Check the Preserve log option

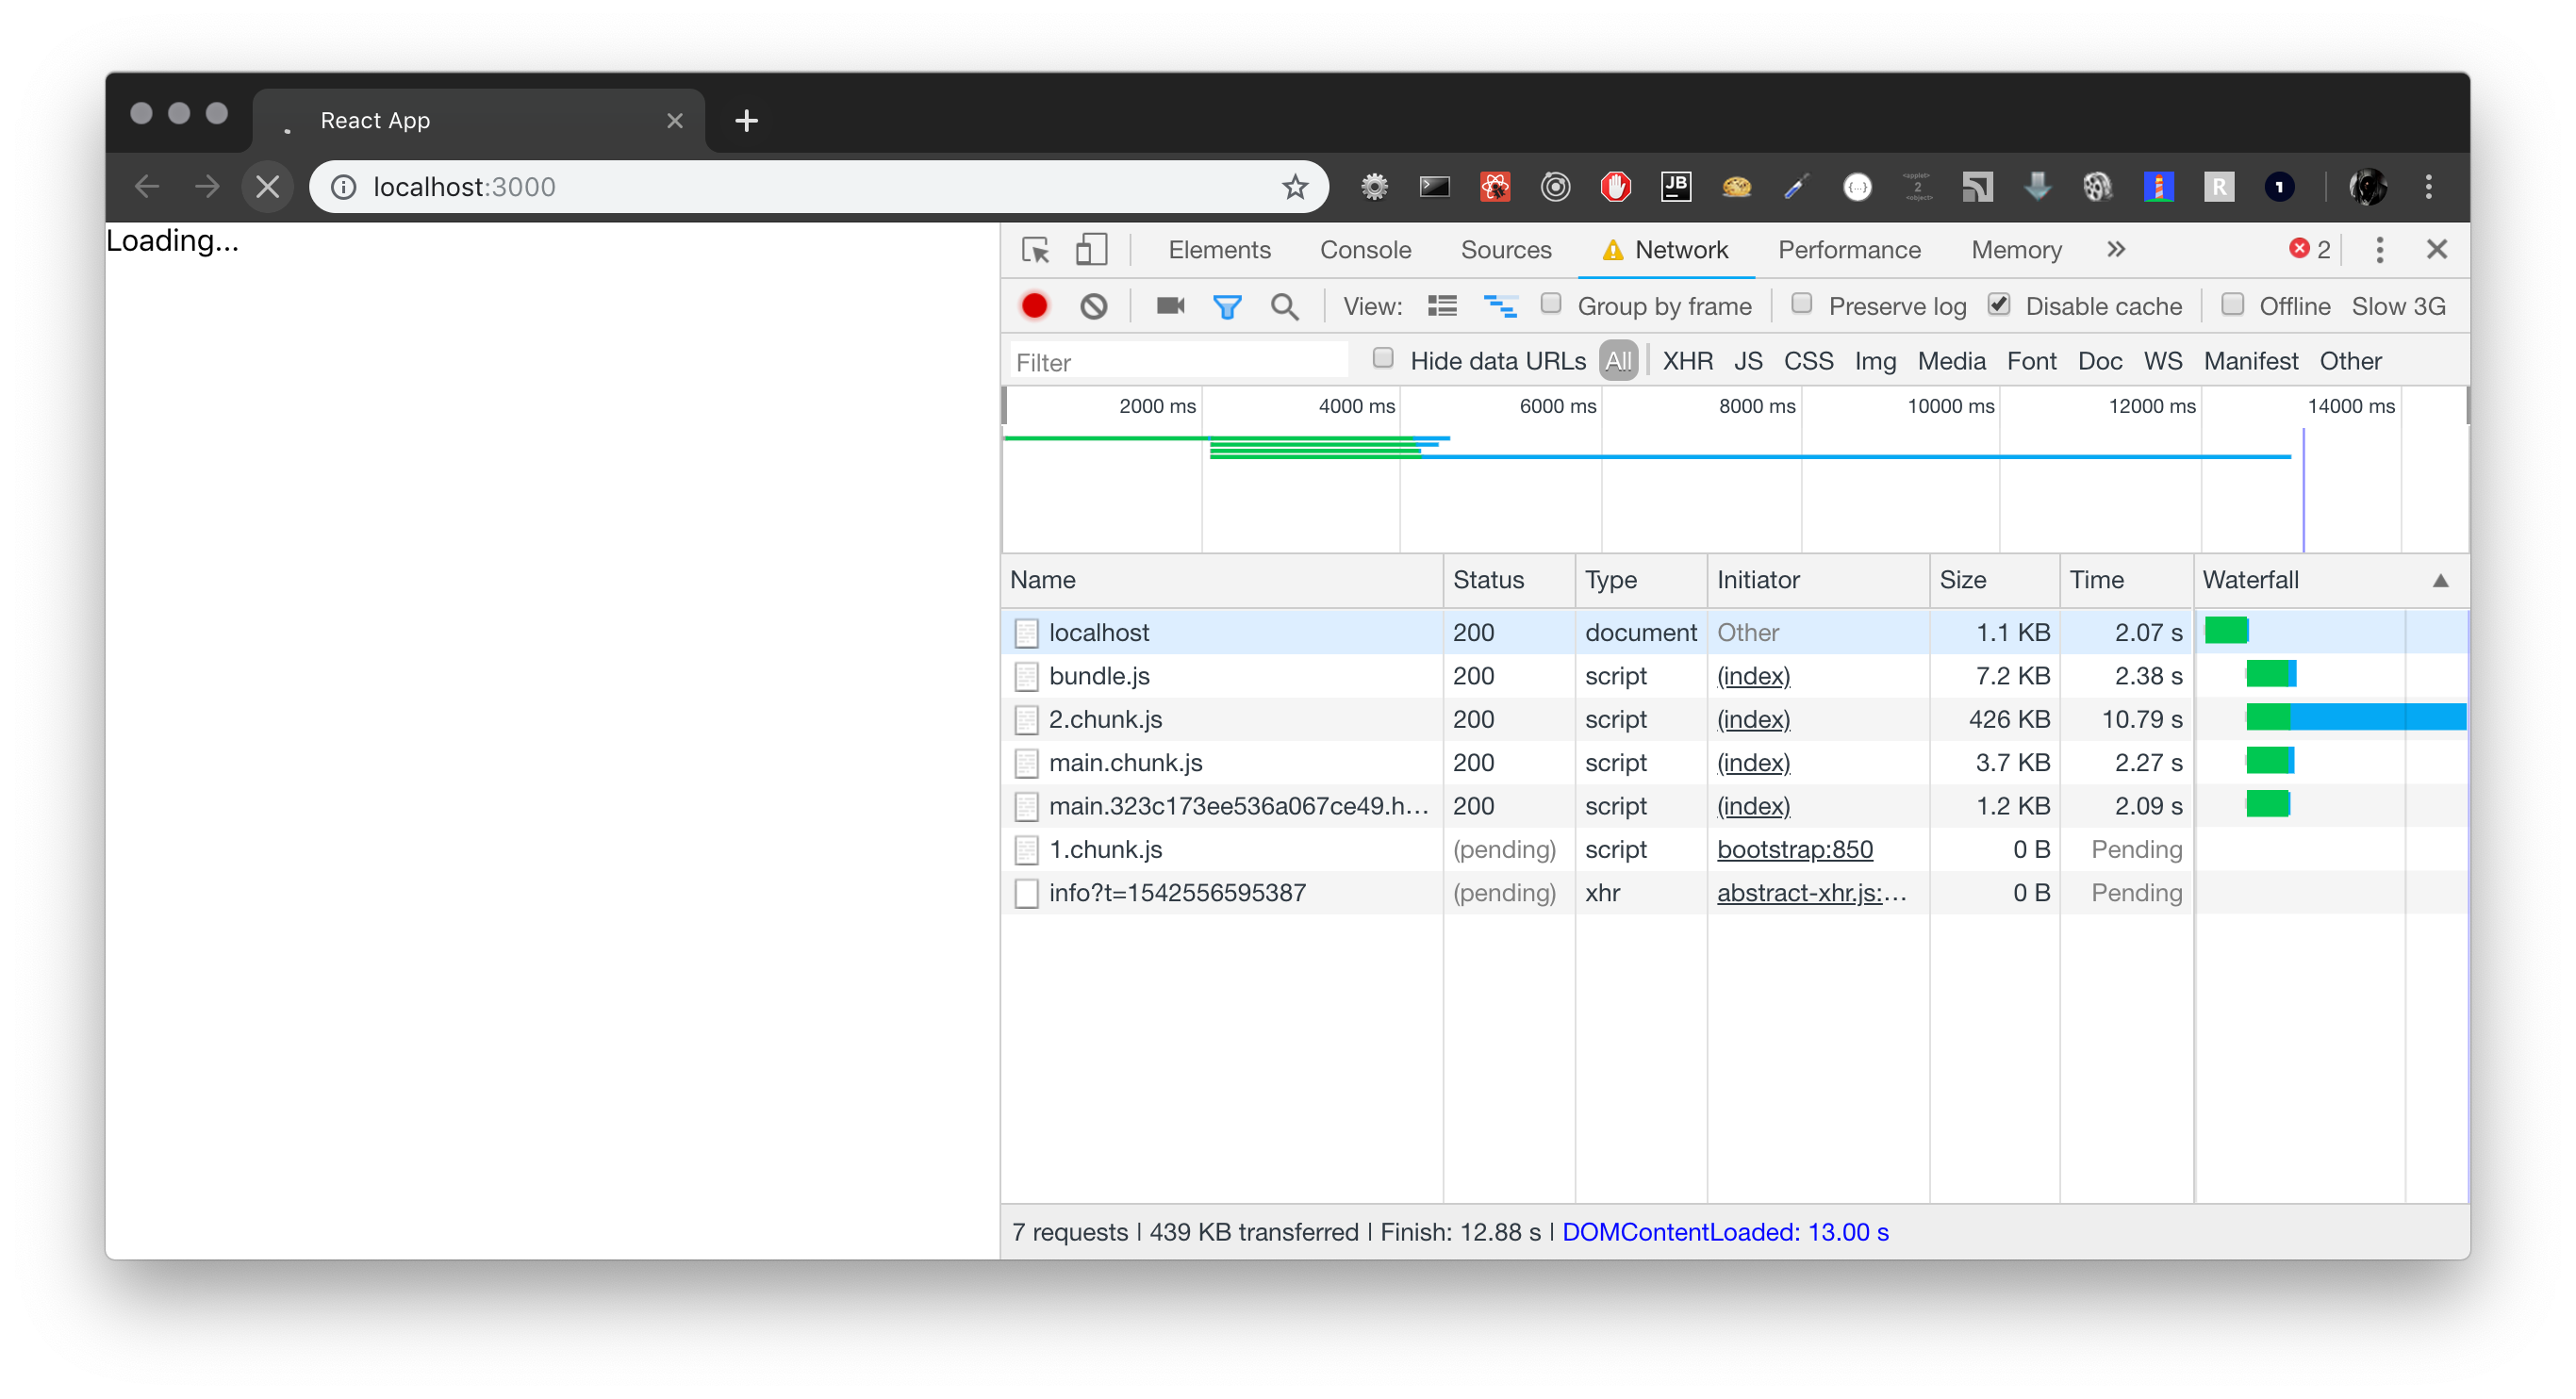[x=1802, y=305]
